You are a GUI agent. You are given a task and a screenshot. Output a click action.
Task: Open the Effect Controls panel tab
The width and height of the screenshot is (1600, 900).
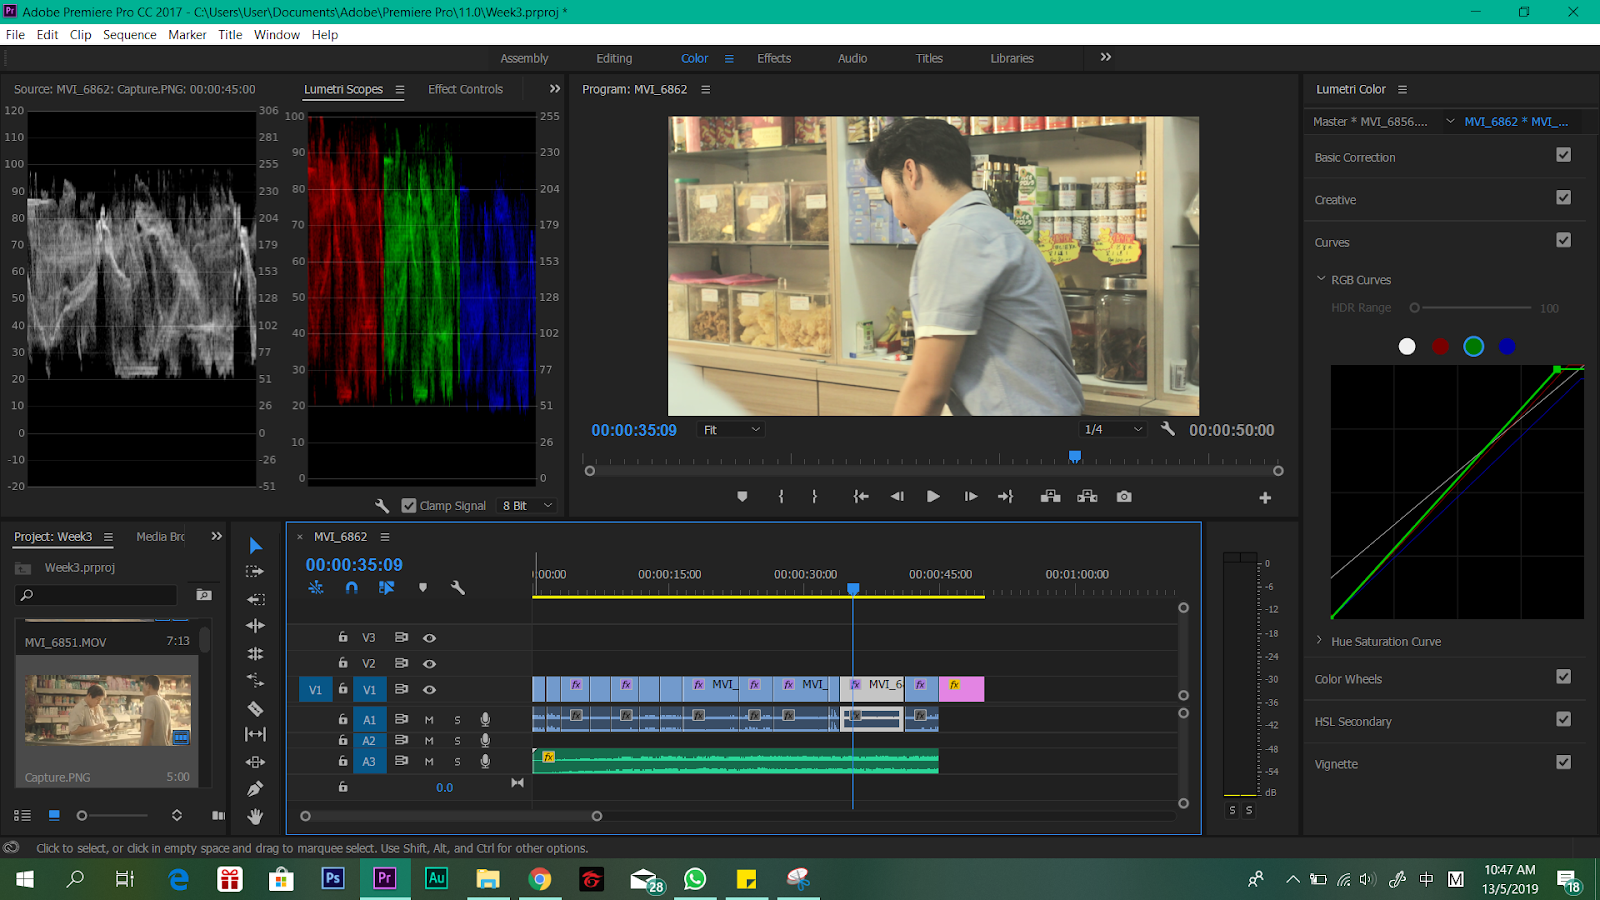click(465, 89)
